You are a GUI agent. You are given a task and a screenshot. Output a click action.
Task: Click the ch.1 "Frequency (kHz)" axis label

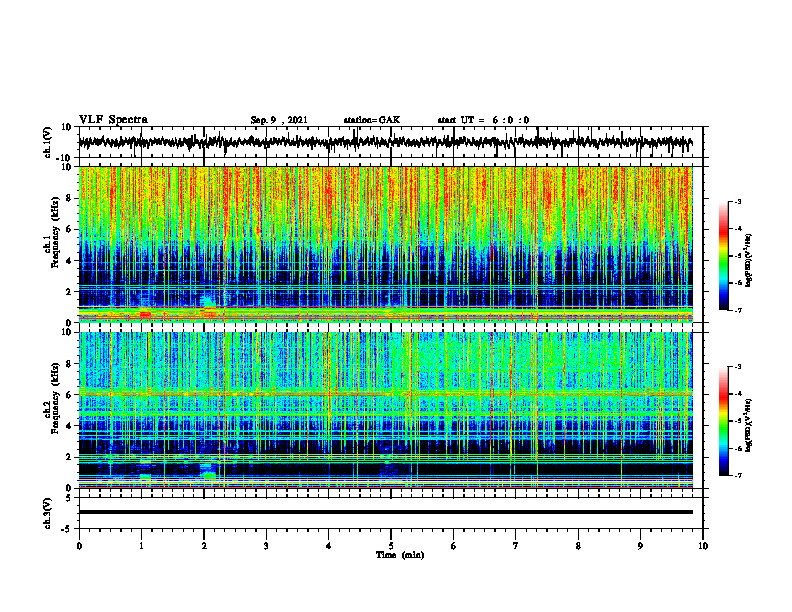click(x=56, y=232)
